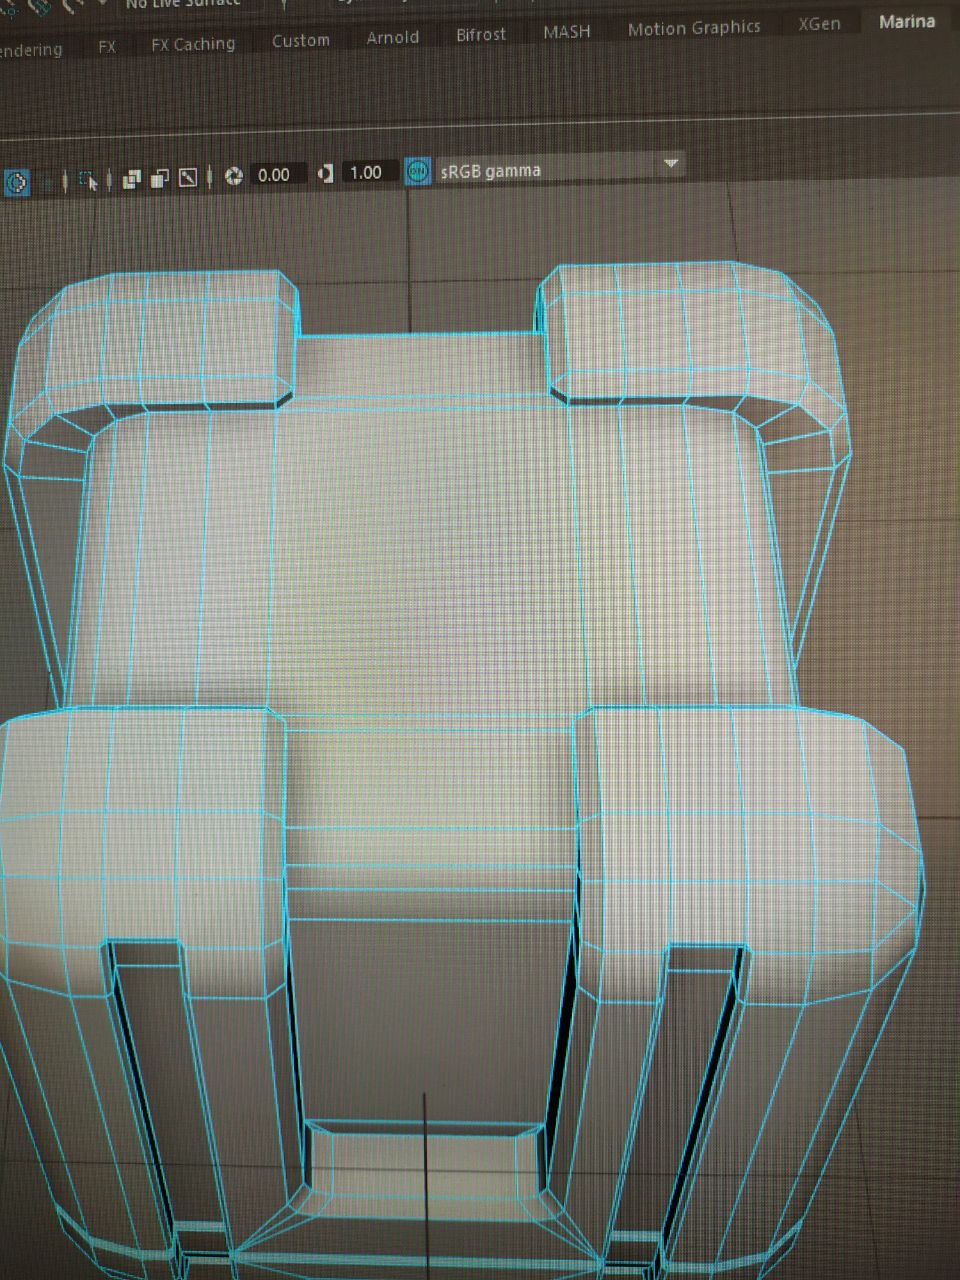Open the Motion Graphics shelf tab
This screenshot has height=1280, width=960.
(x=694, y=28)
